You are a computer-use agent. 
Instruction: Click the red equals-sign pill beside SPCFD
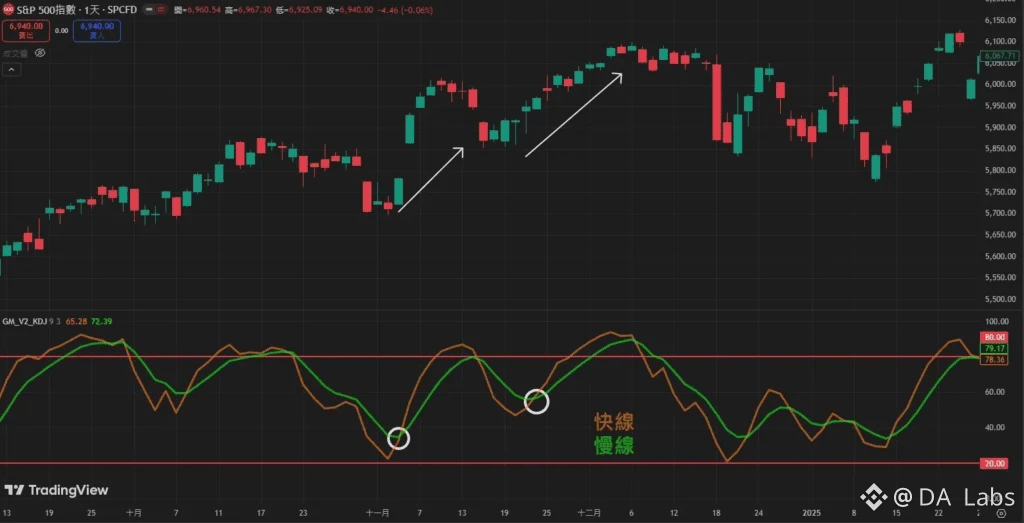click(161, 10)
